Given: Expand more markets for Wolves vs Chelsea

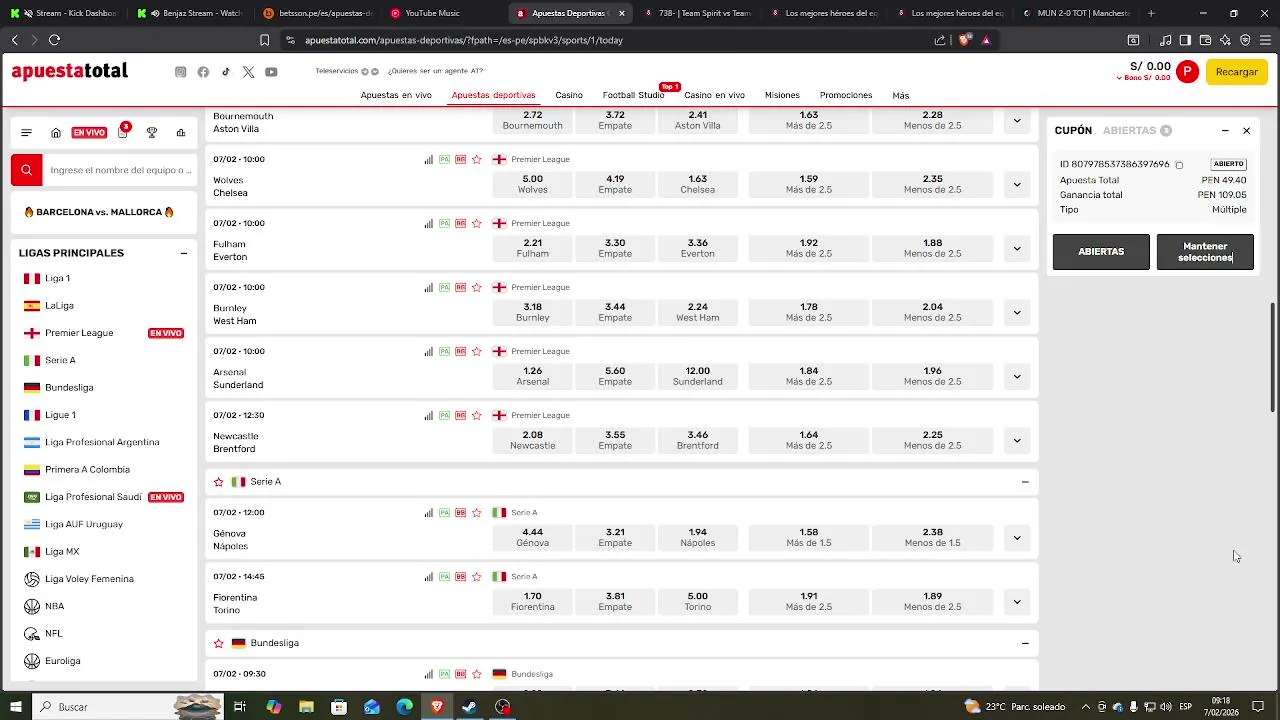Looking at the screenshot, I should [x=1017, y=184].
